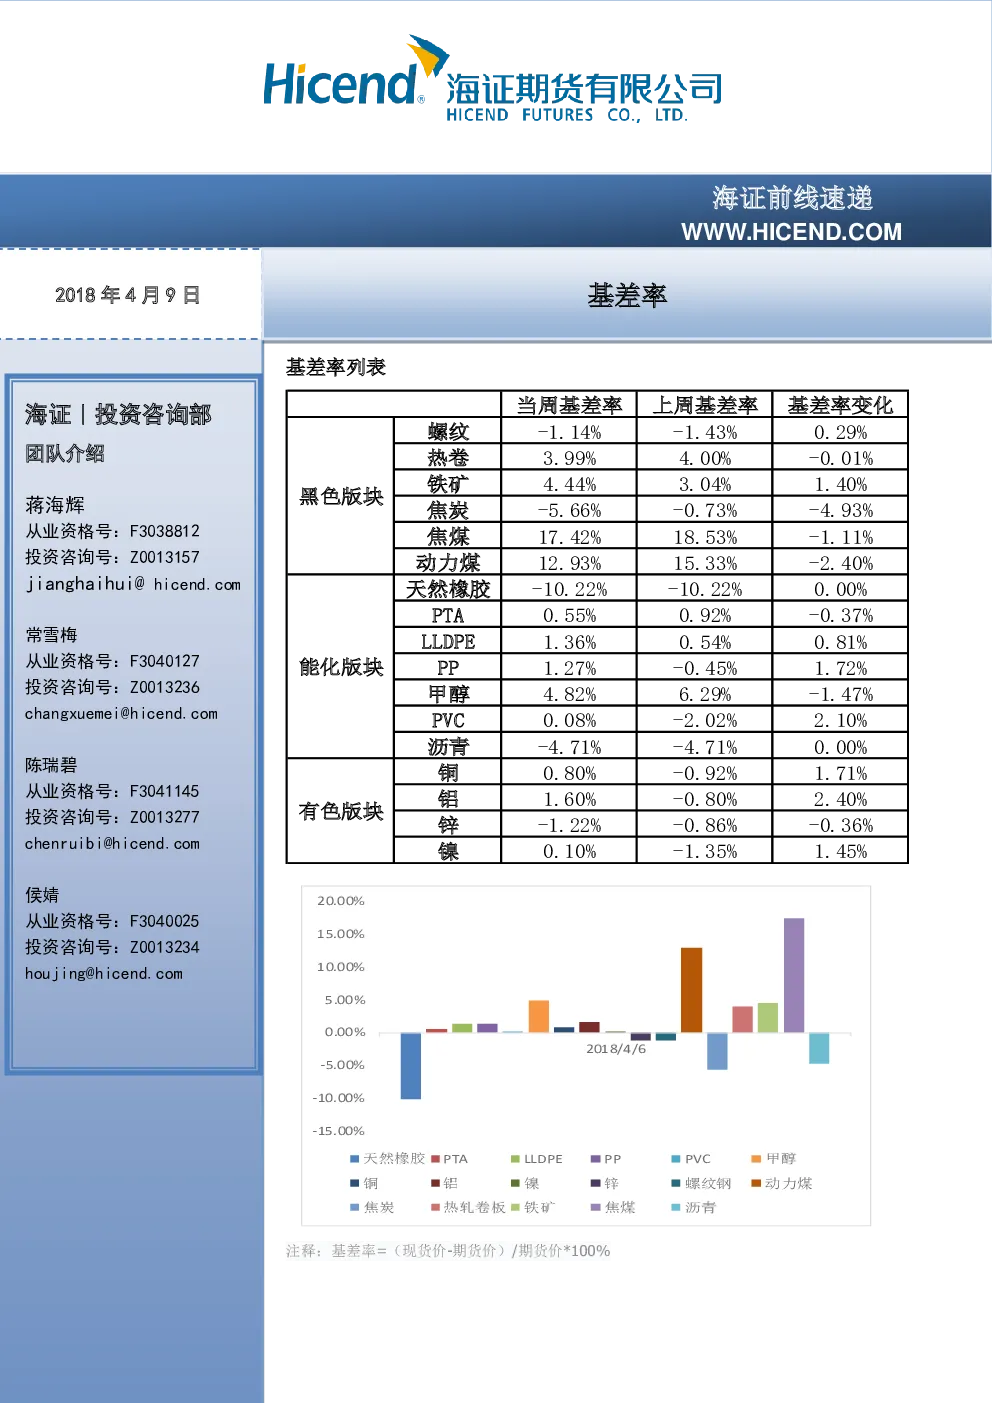Click the 天然橡胶 legend color swatch
Image resolution: width=992 pixels, height=1403 pixels.
[x=354, y=1159]
